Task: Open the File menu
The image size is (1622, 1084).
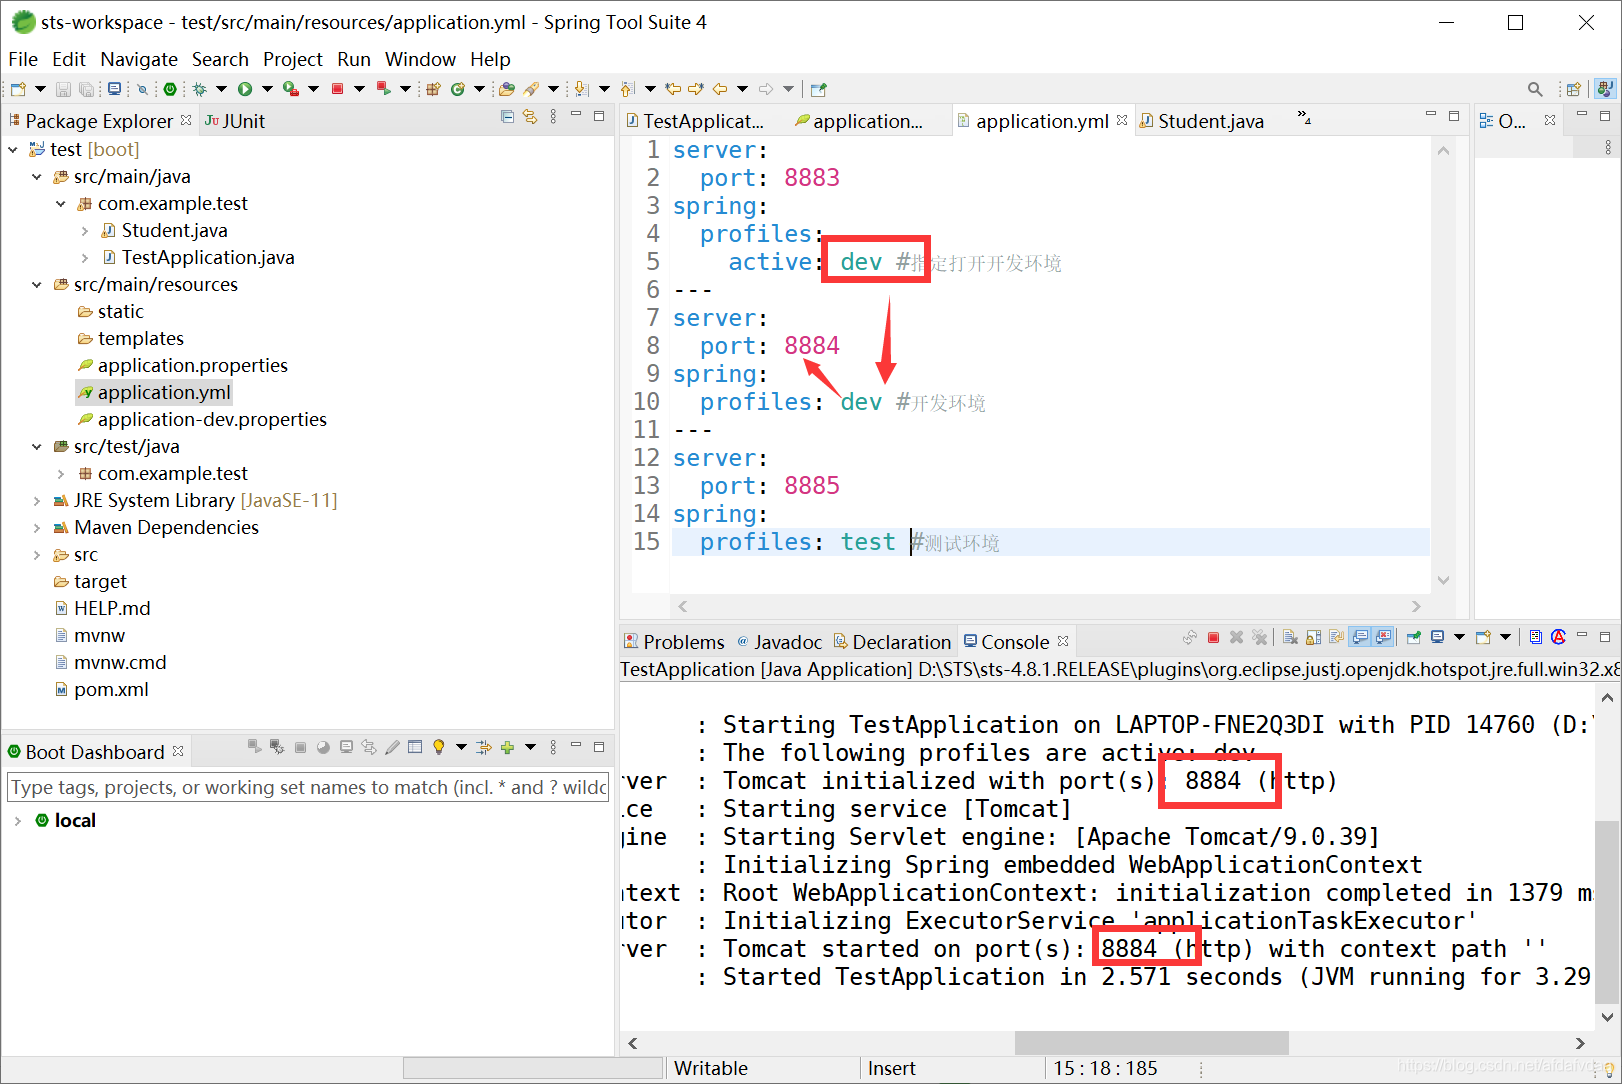Action: (23, 59)
